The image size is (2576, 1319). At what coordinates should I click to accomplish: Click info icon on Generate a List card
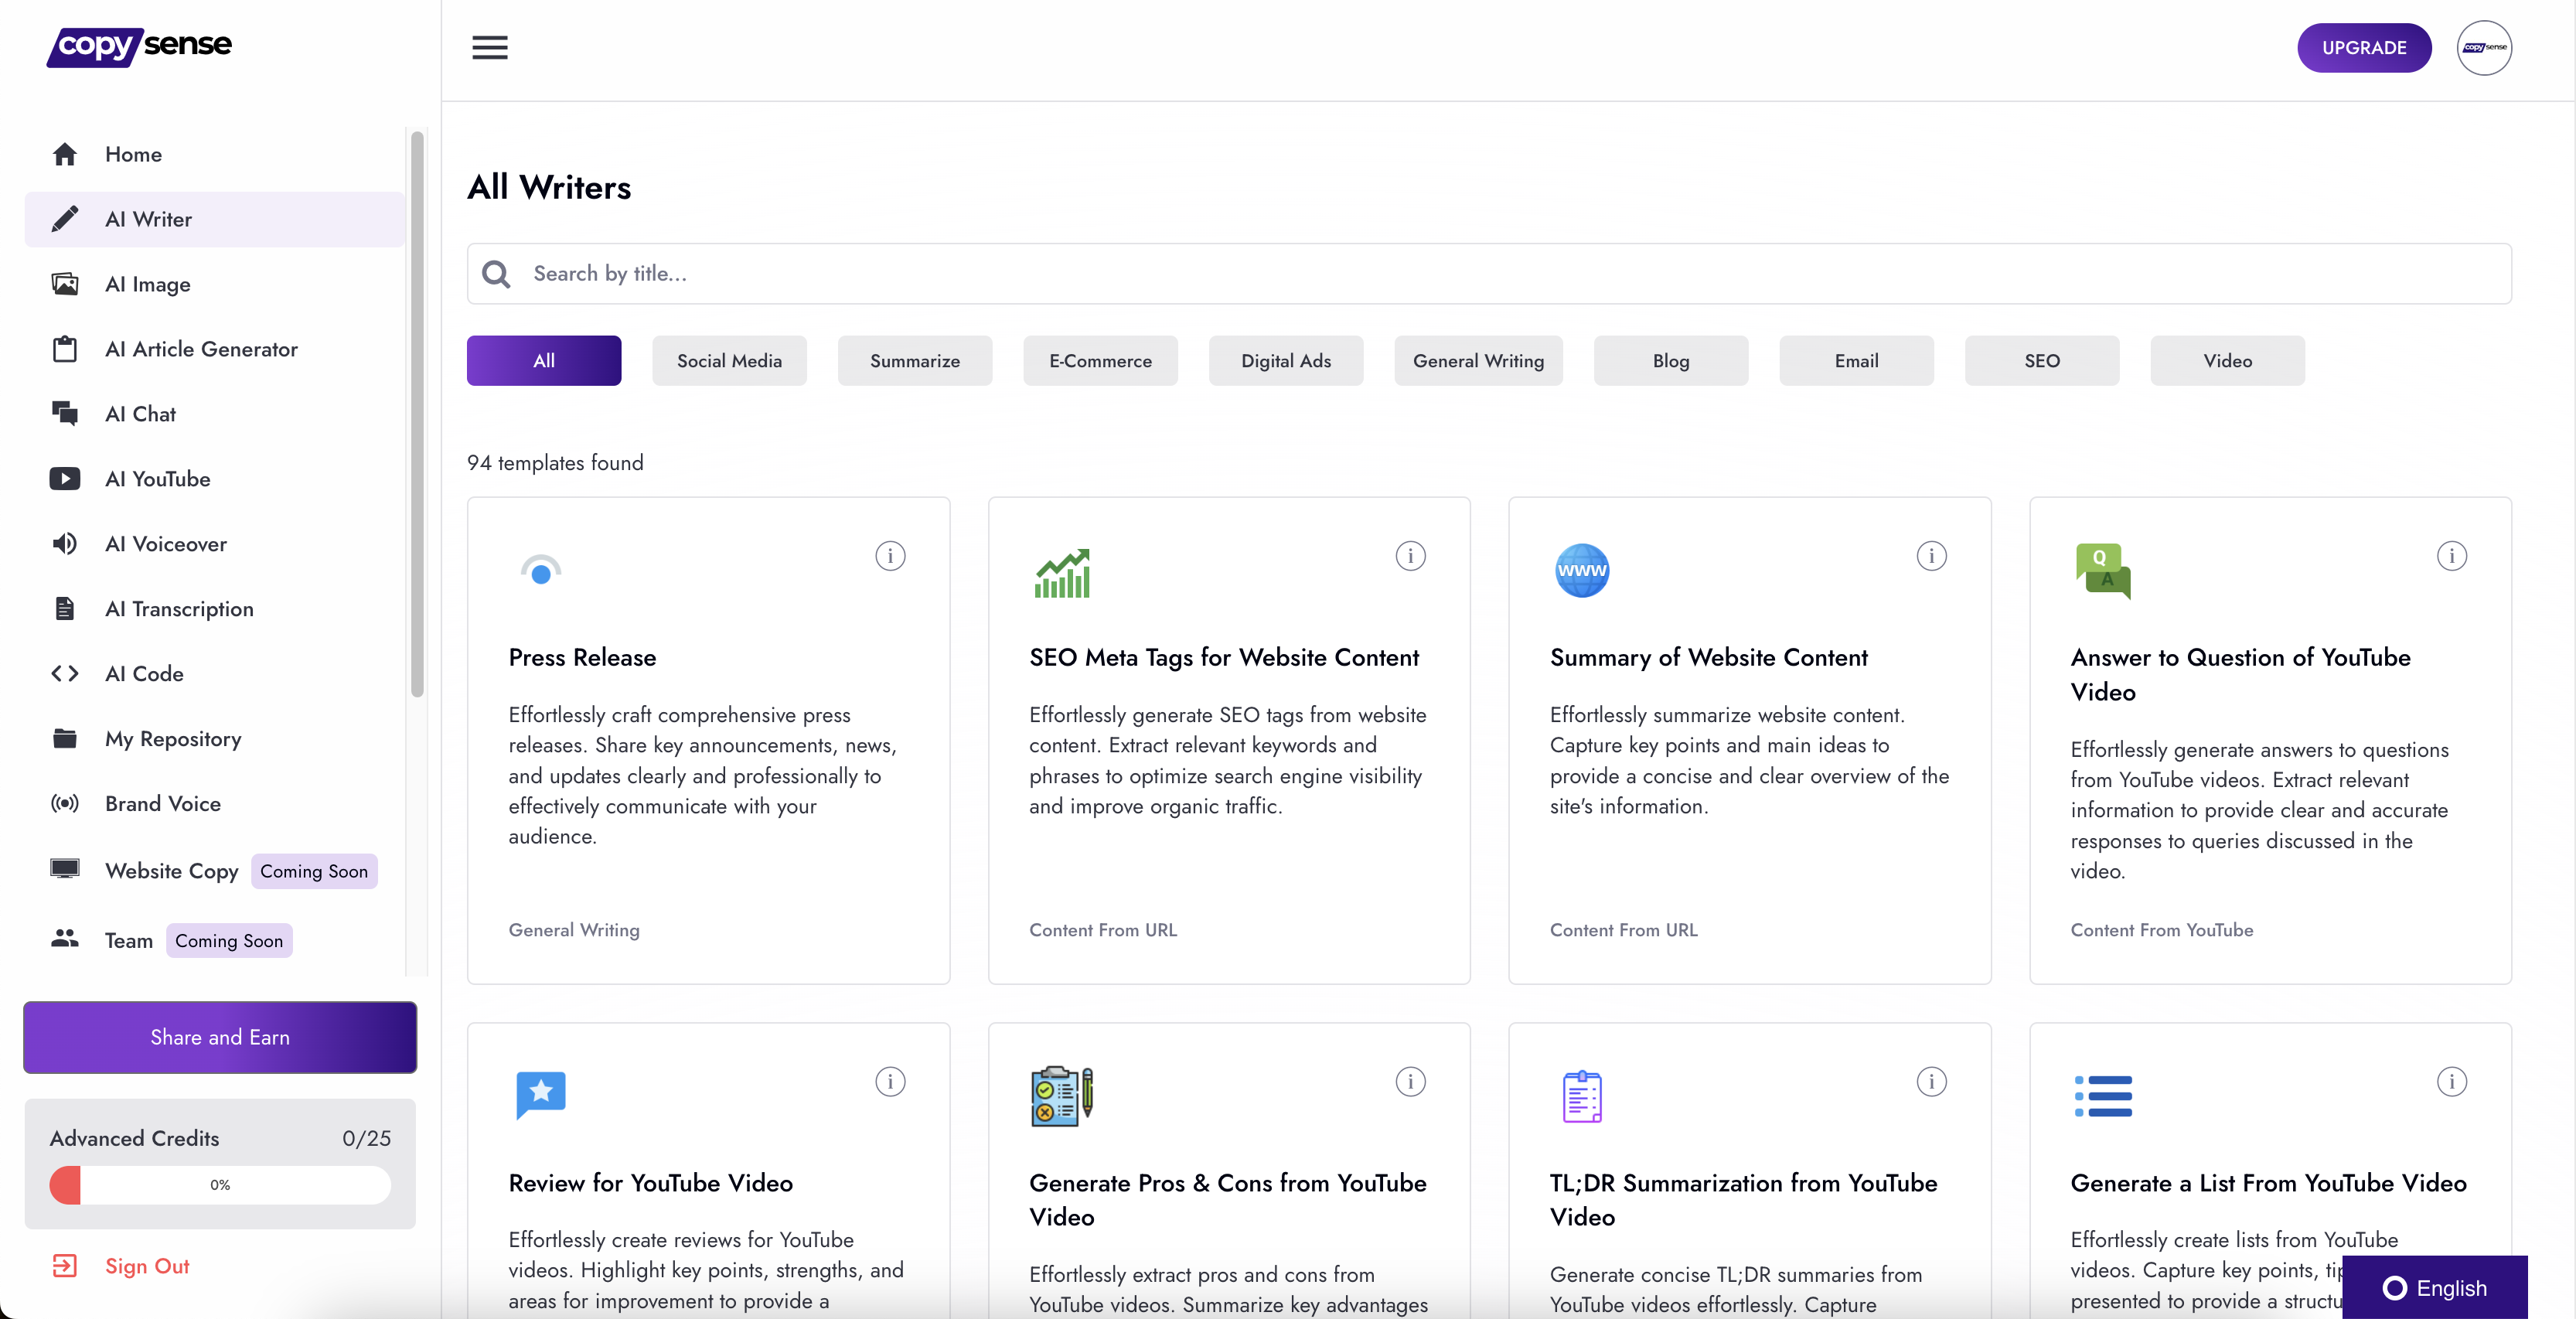[x=2451, y=1081]
